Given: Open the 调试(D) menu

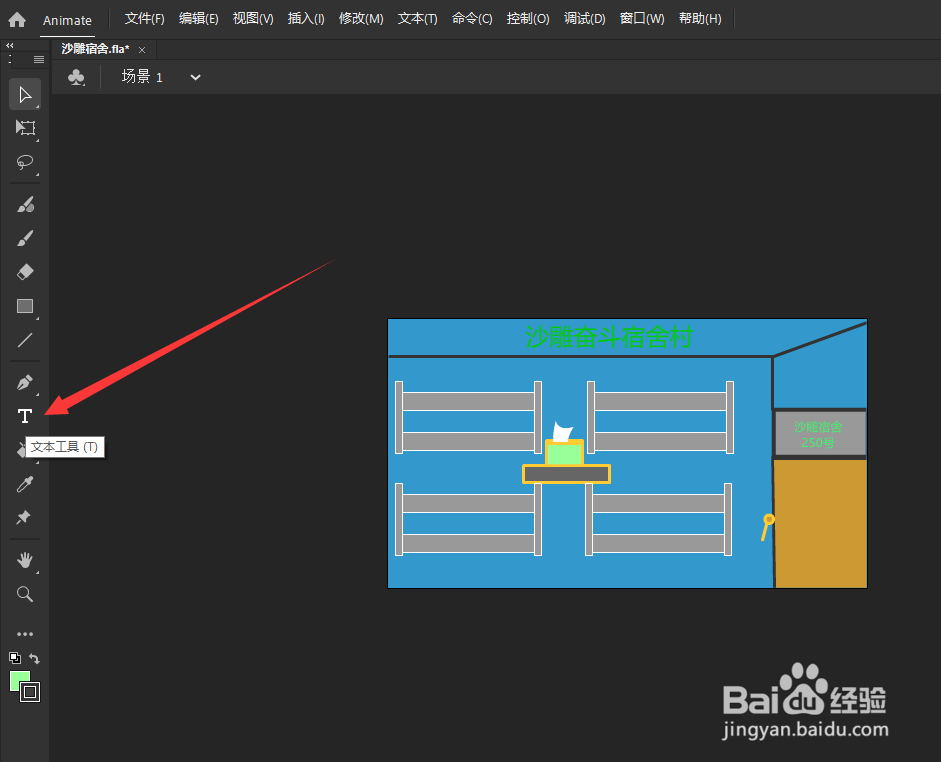Looking at the screenshot, I should pyautogui.click(x=585, y=19).
